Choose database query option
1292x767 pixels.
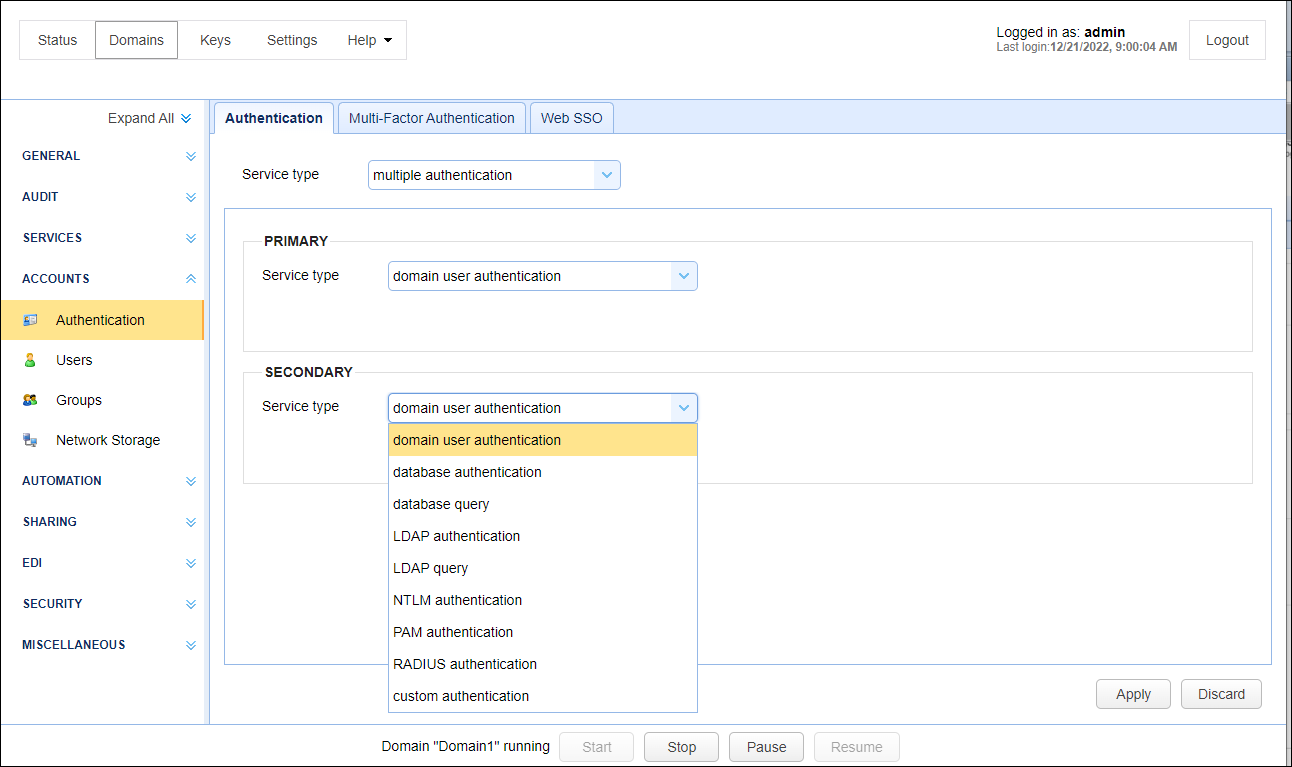coord(543,504)
